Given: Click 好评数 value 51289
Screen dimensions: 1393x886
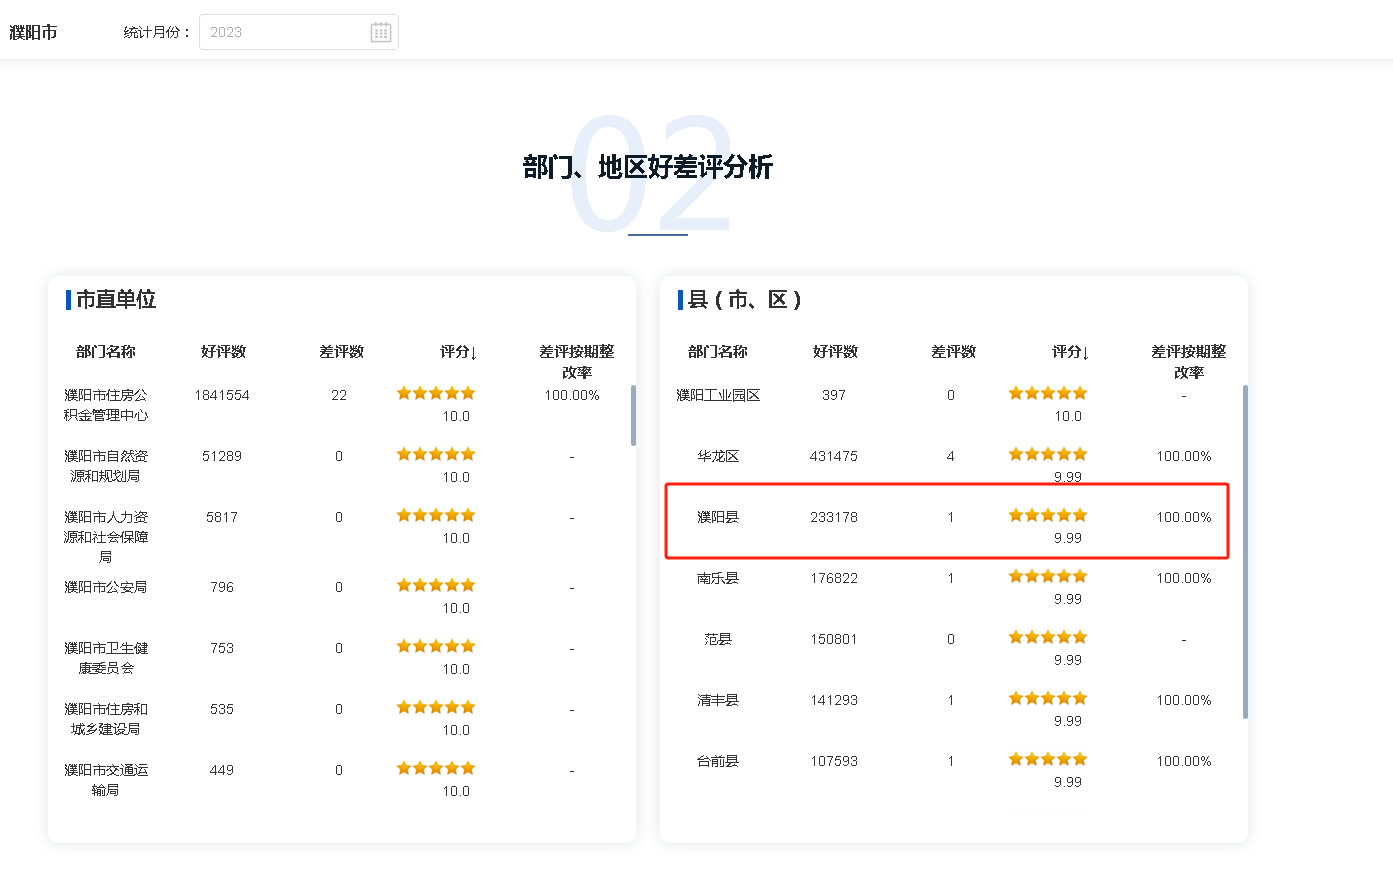Looking at the screenshot, I should click(x=222, y=456).
